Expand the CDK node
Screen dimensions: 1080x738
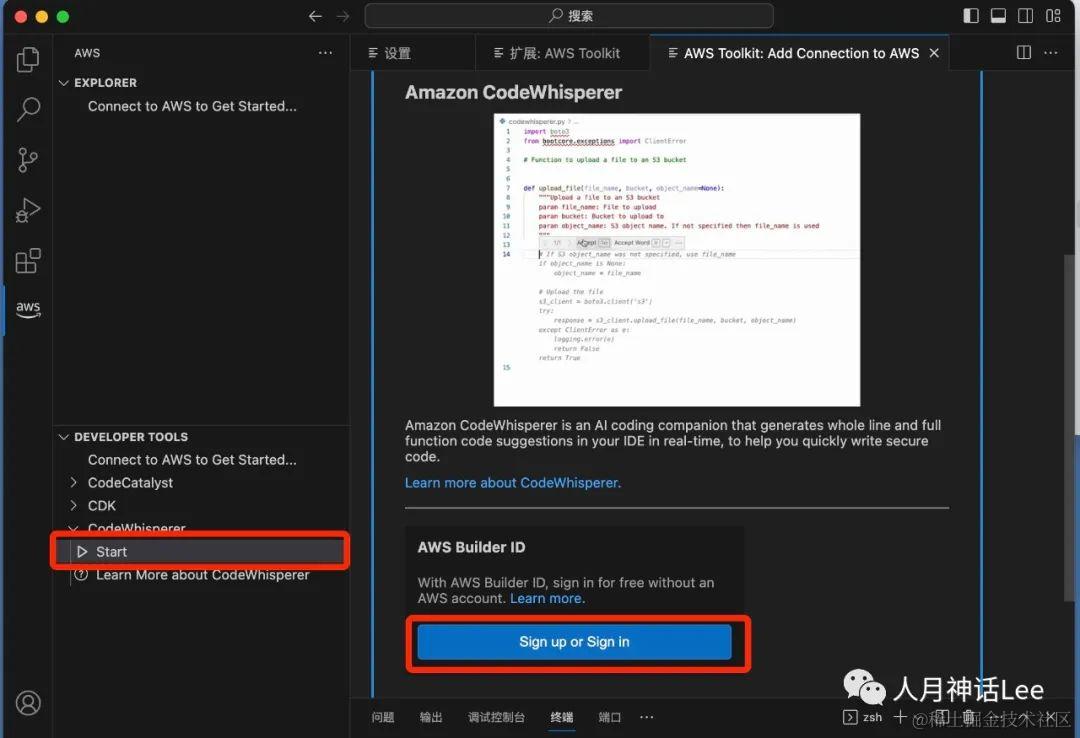coord(74,506)
